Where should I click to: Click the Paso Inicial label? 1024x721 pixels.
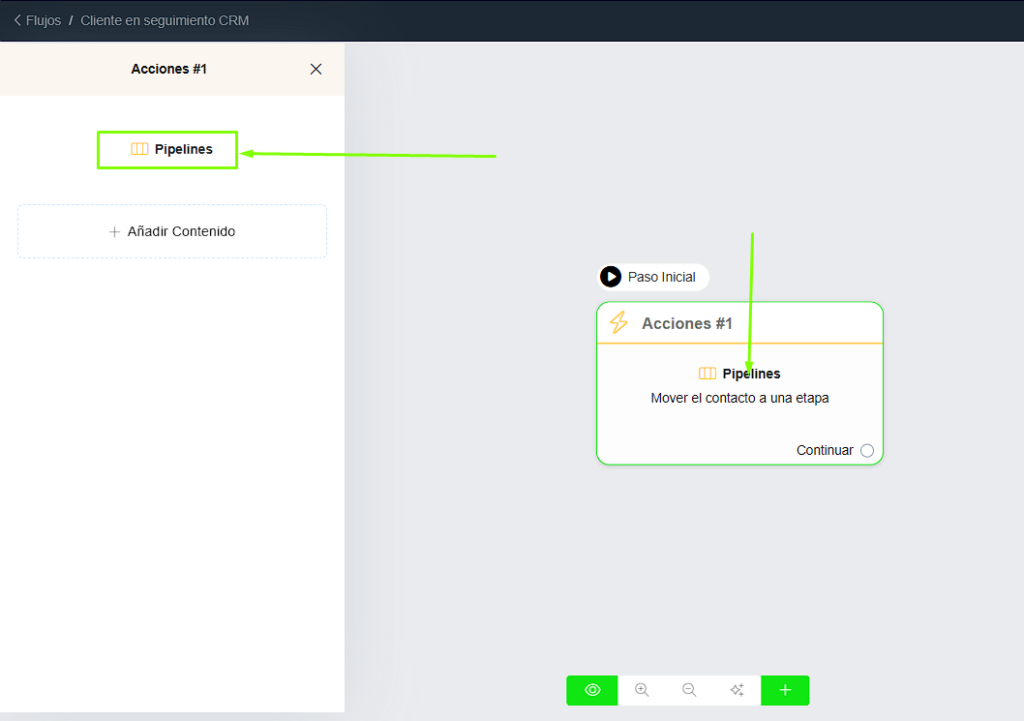[x=663, y=277]
